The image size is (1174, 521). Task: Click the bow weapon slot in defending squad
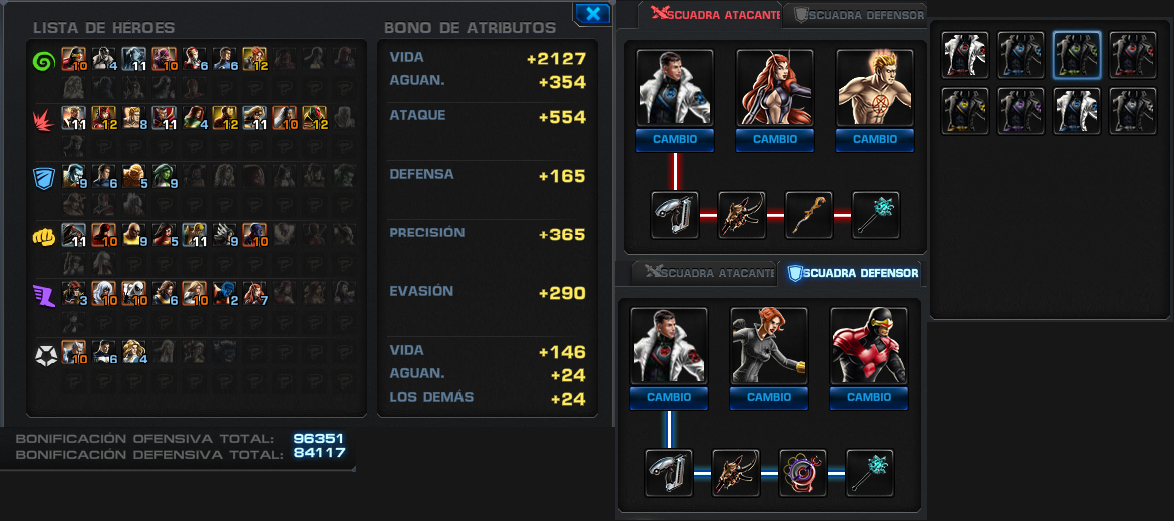pyautogui.click(x=735, y=473)
